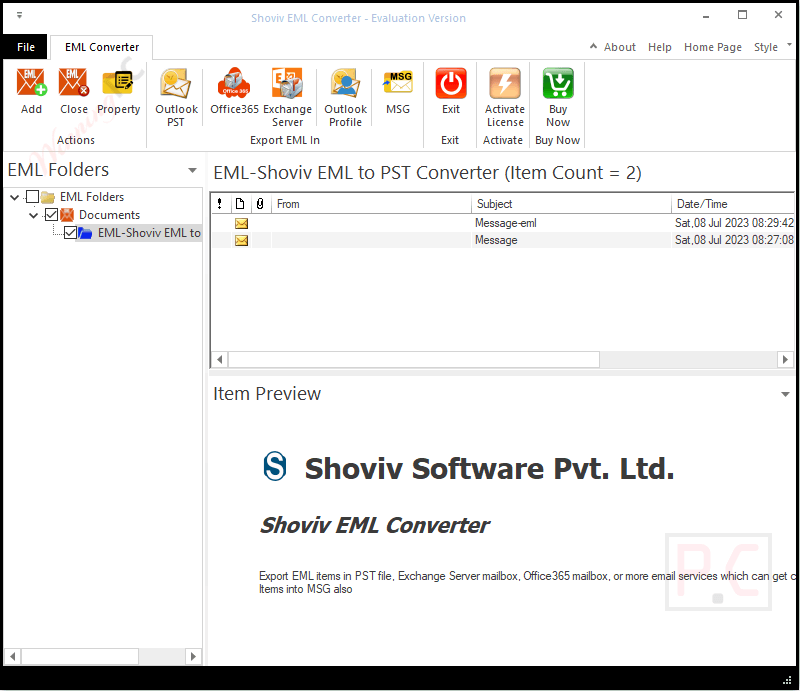
Task: Click the Documents folder icon
Action: [x=67, y=215]
